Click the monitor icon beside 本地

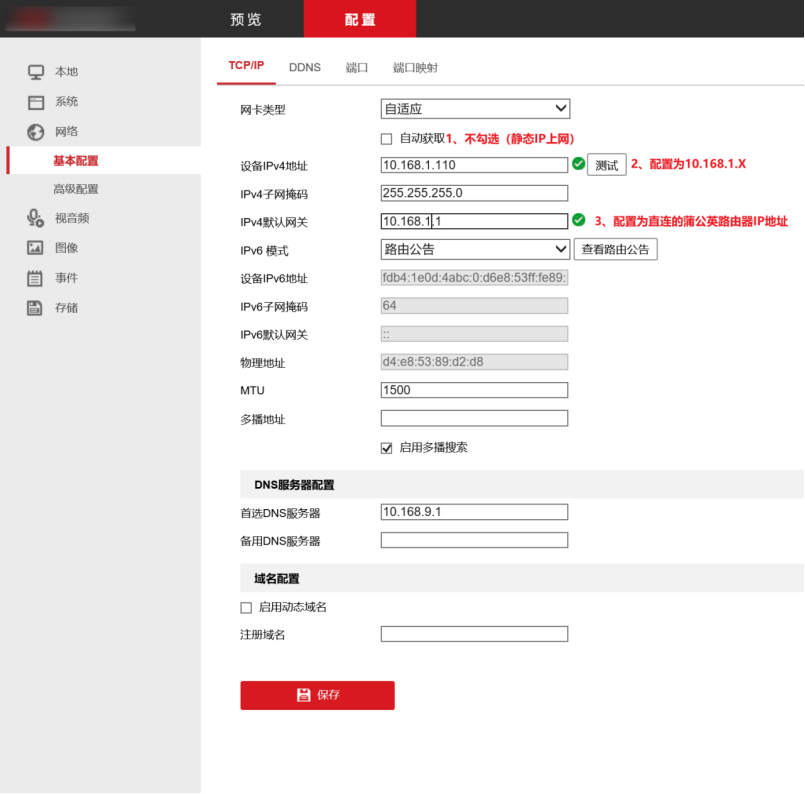[36, 72]
